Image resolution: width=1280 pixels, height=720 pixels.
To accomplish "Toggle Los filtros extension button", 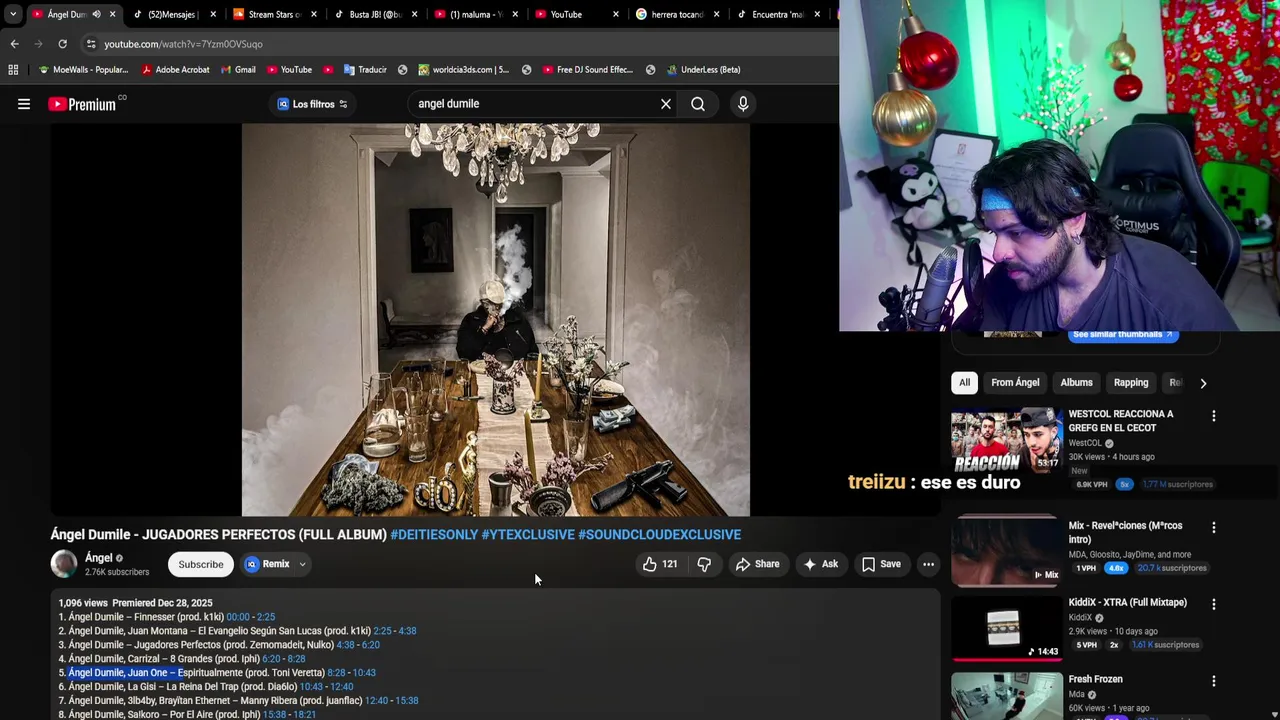I will [312, 104].
